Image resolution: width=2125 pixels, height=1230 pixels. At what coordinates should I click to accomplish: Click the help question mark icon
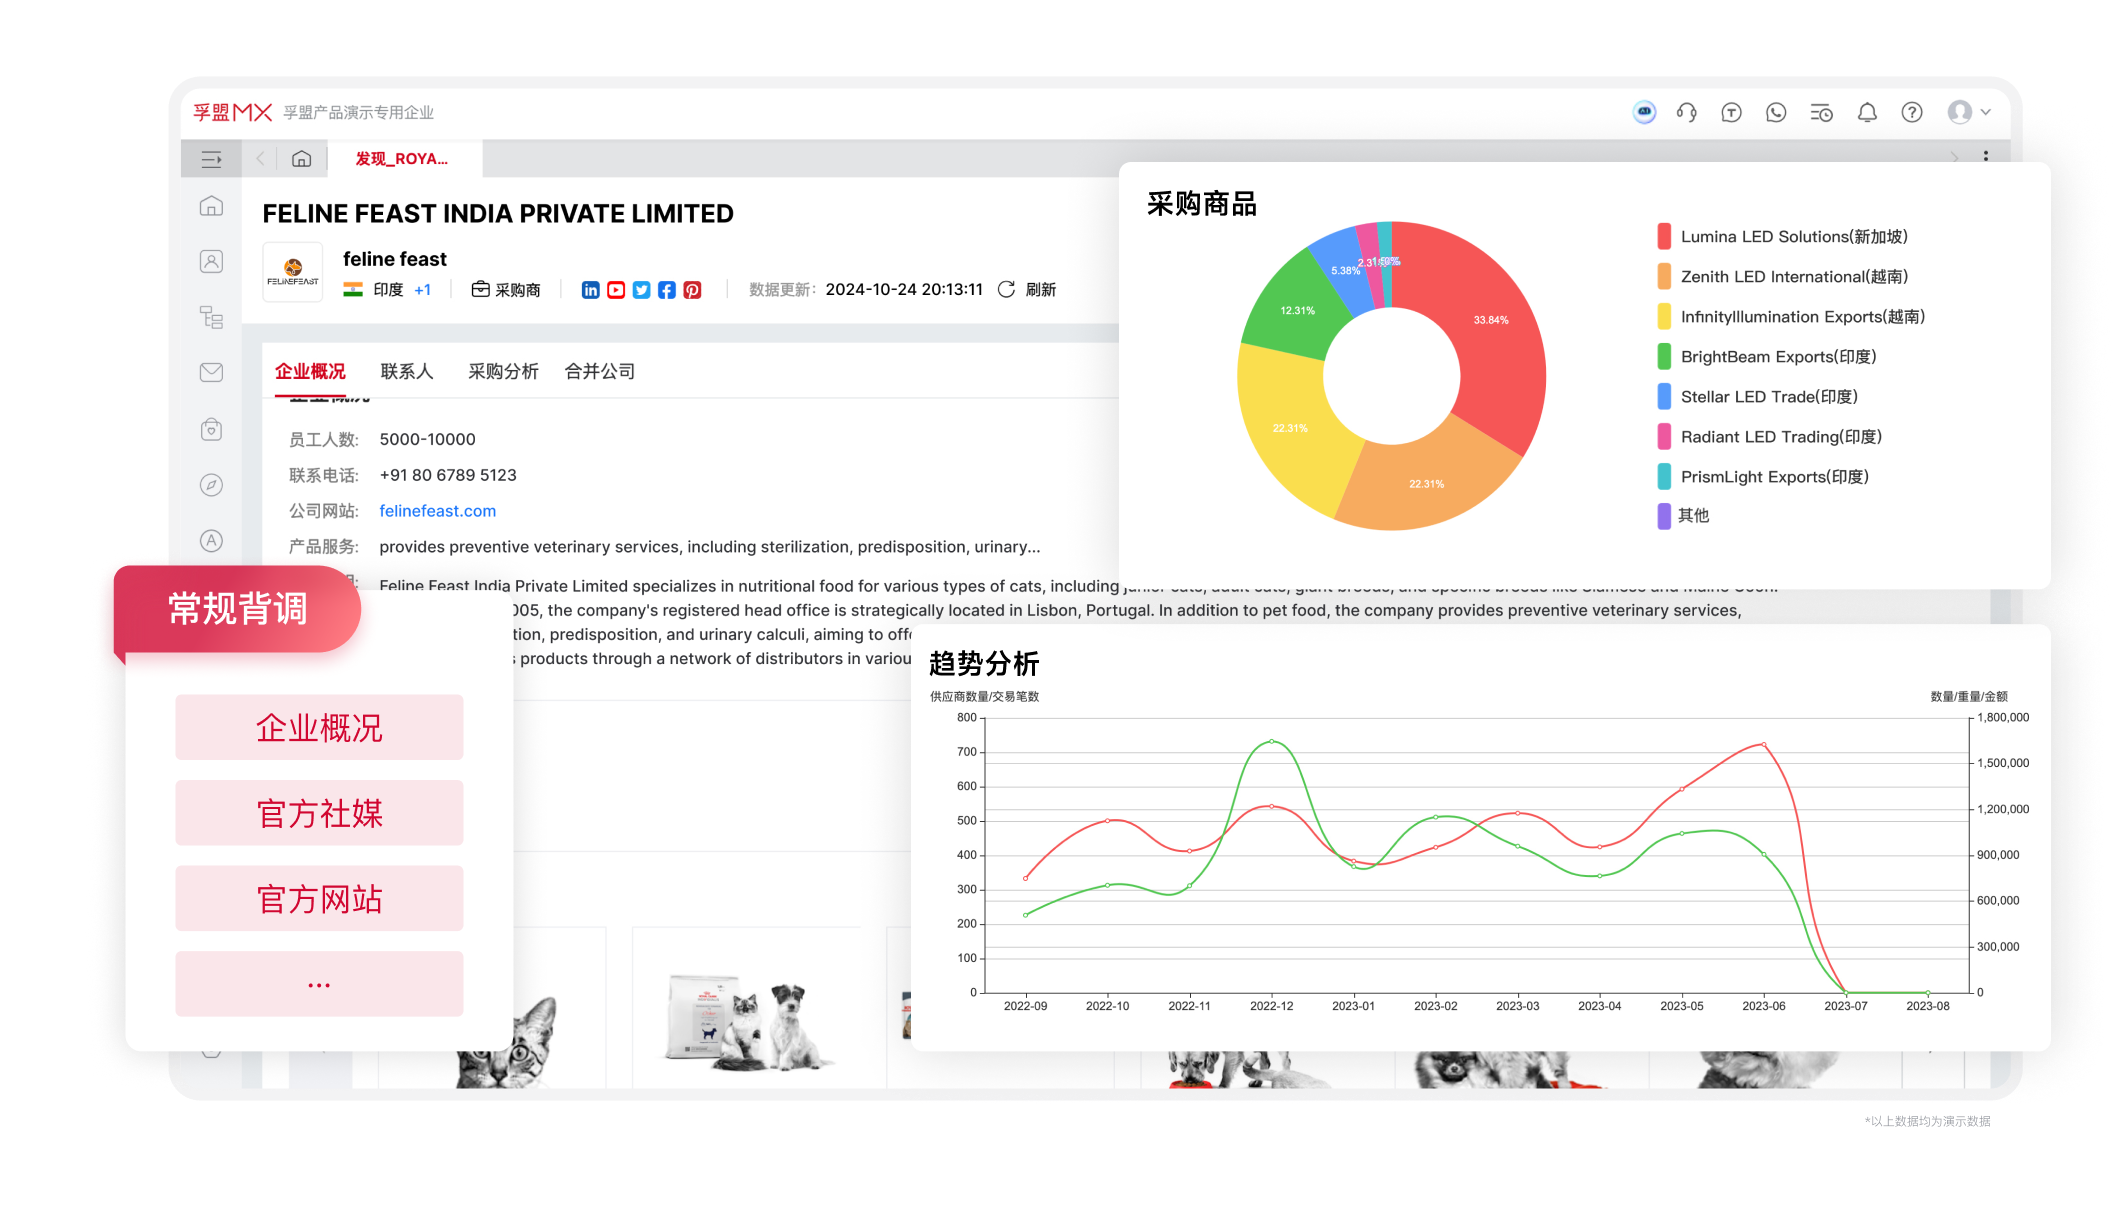coord(1911,113)
